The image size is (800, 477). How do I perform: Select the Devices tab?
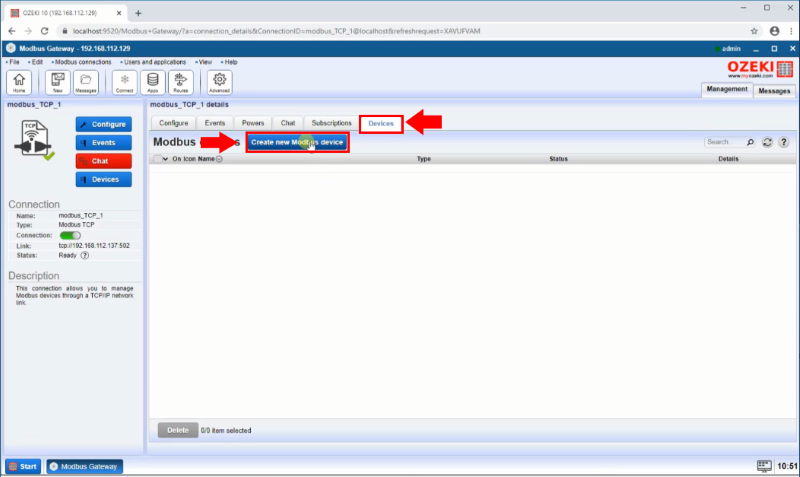(381, 124)
